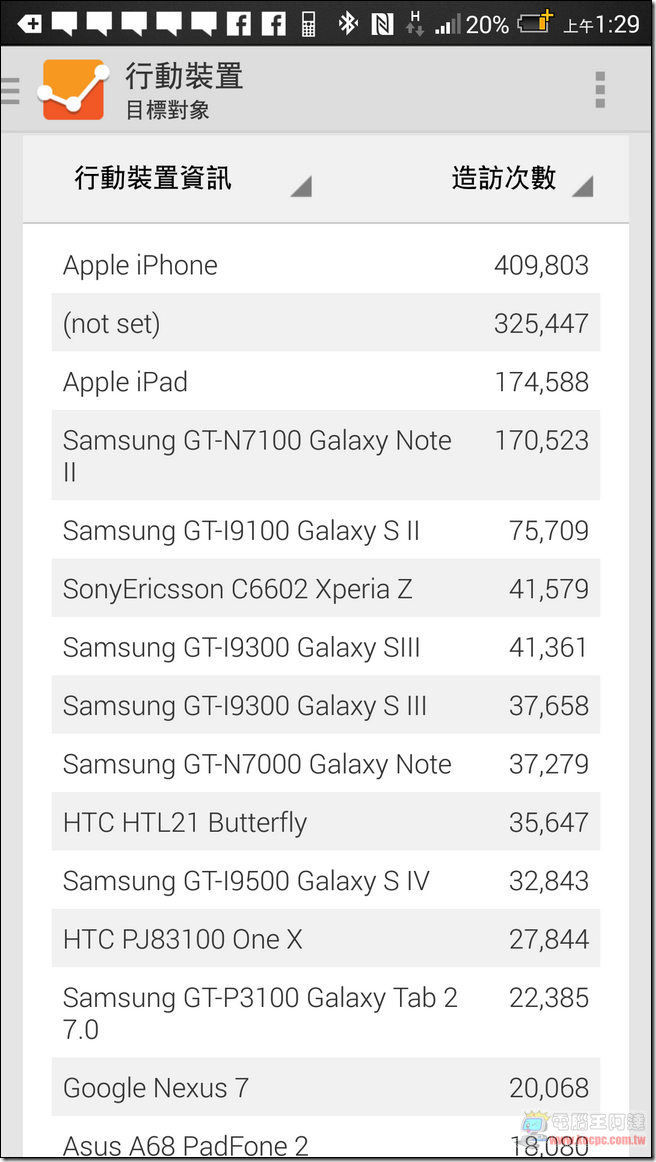Select Samsung GT-N7100 Galaxy Note II row
Screen dimensions: 656x1162
326,456
